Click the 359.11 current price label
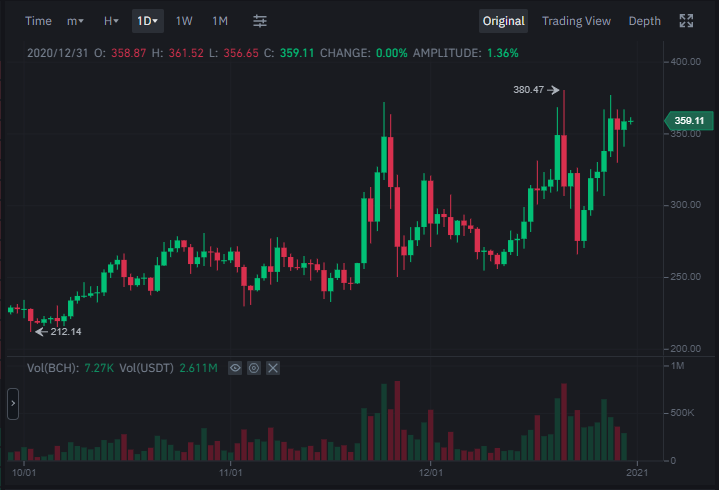719x490 pixels. click(689, 121)
